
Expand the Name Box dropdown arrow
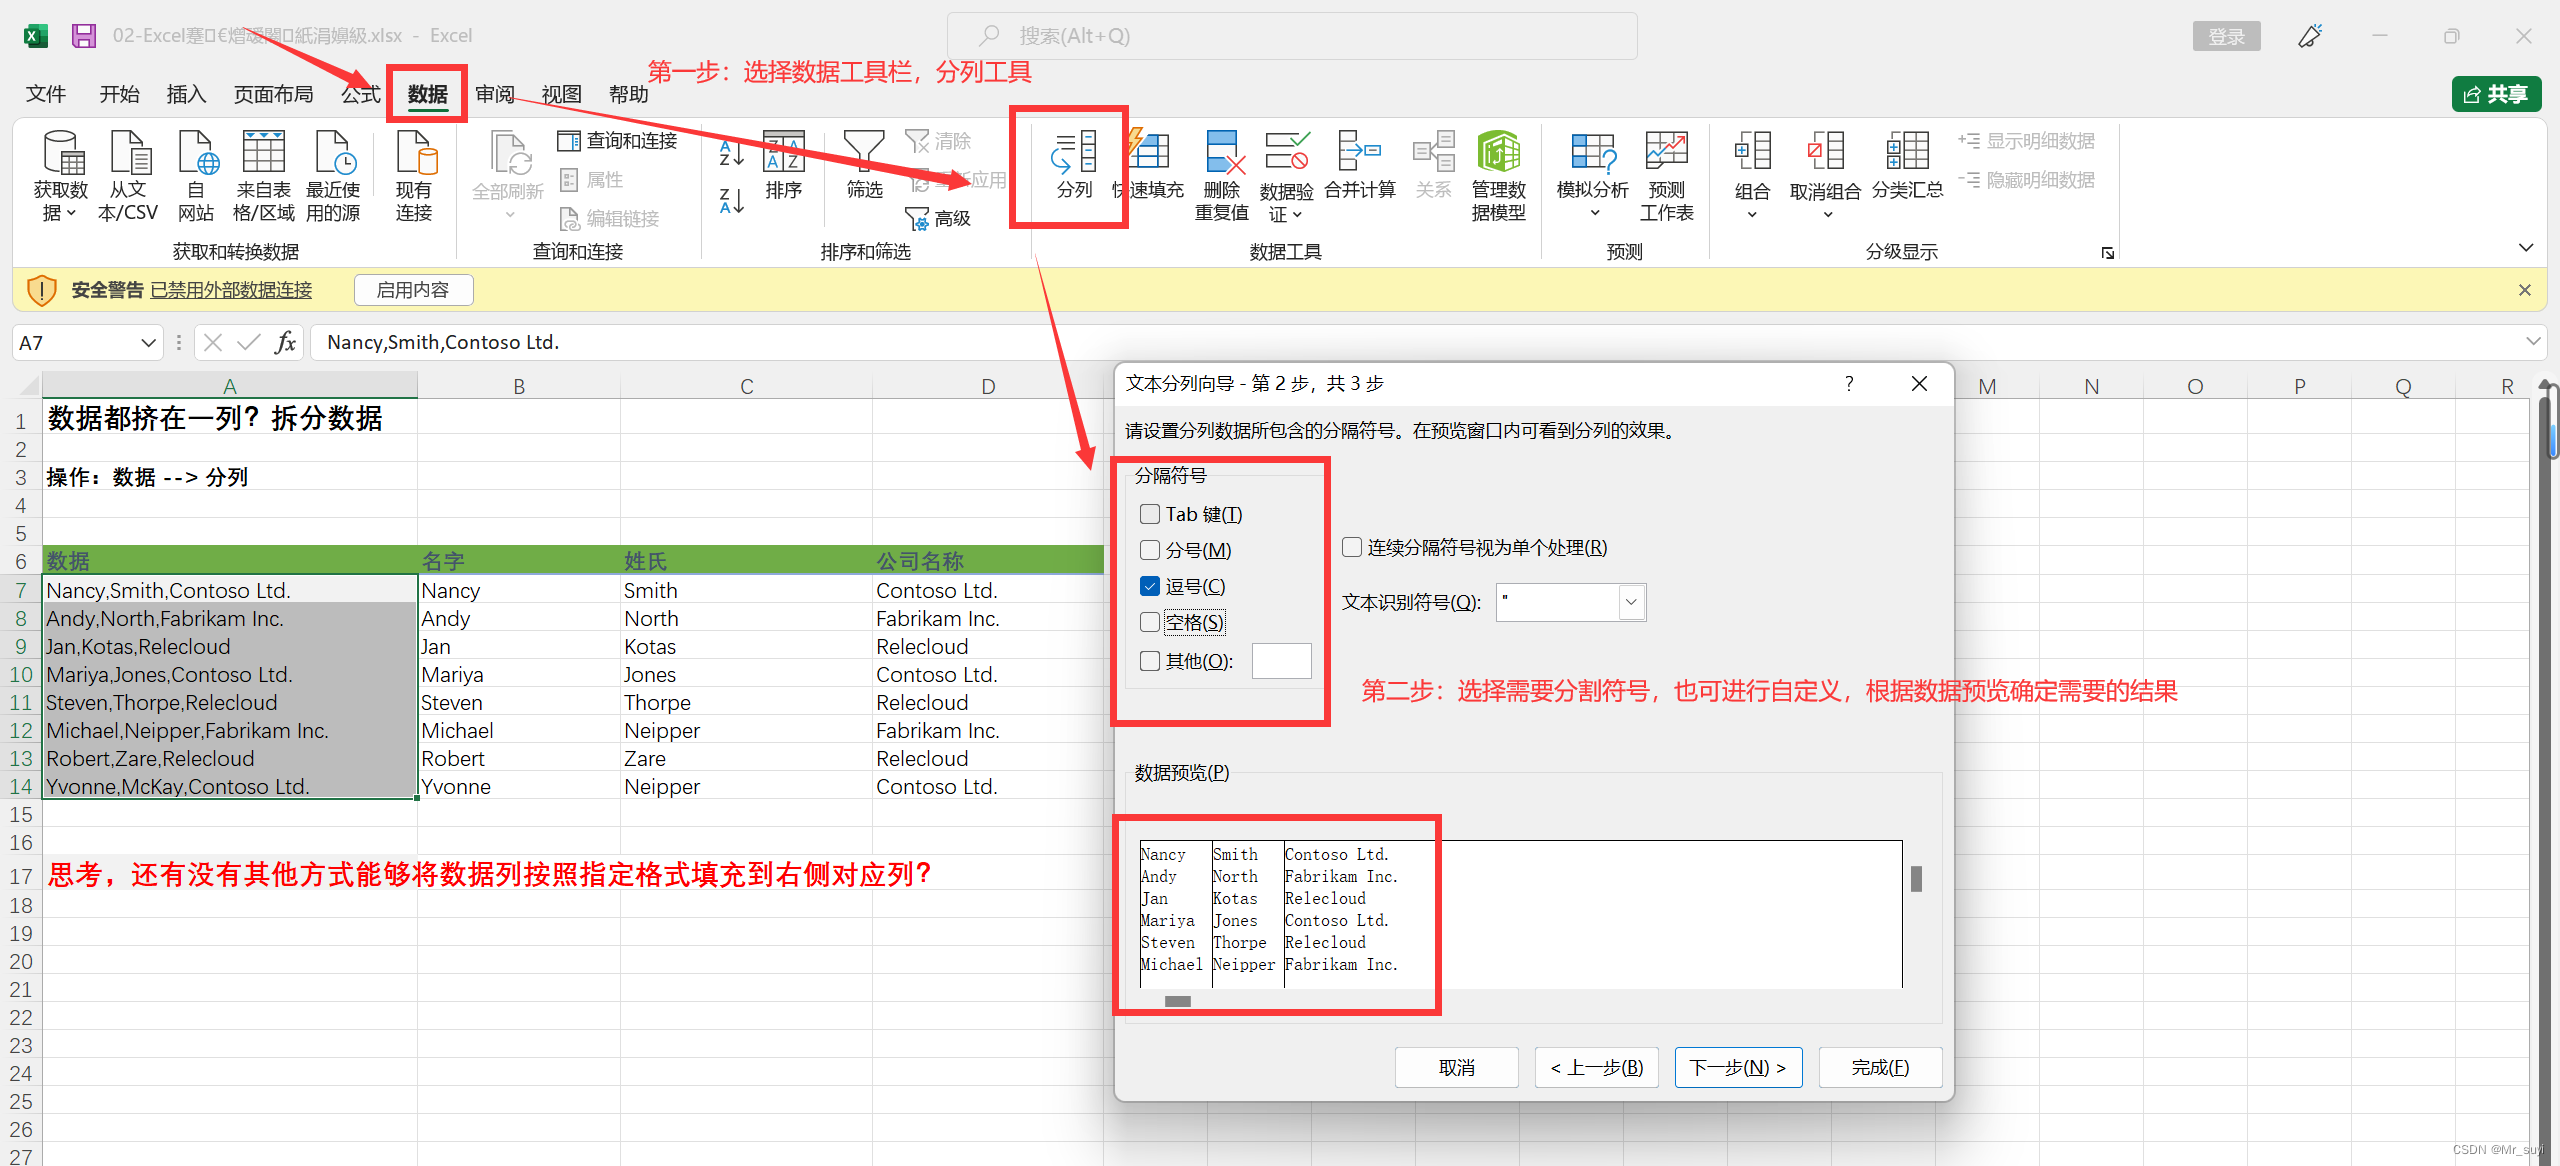point(148,343)
